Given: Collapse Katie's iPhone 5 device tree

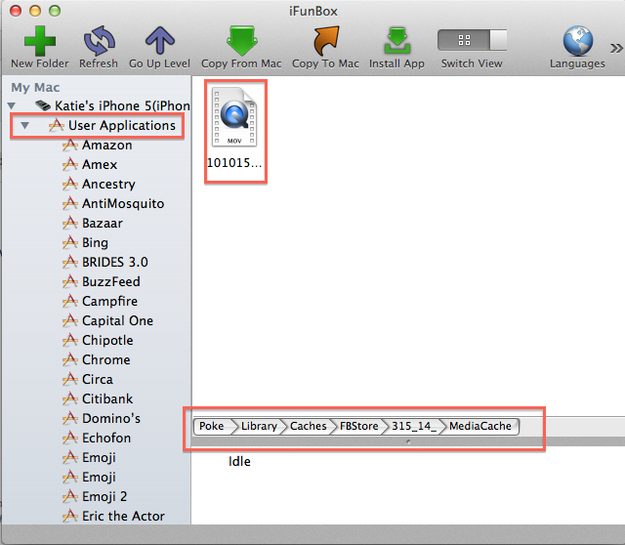Looking at the screenshot, I should (x=12, y=106).
